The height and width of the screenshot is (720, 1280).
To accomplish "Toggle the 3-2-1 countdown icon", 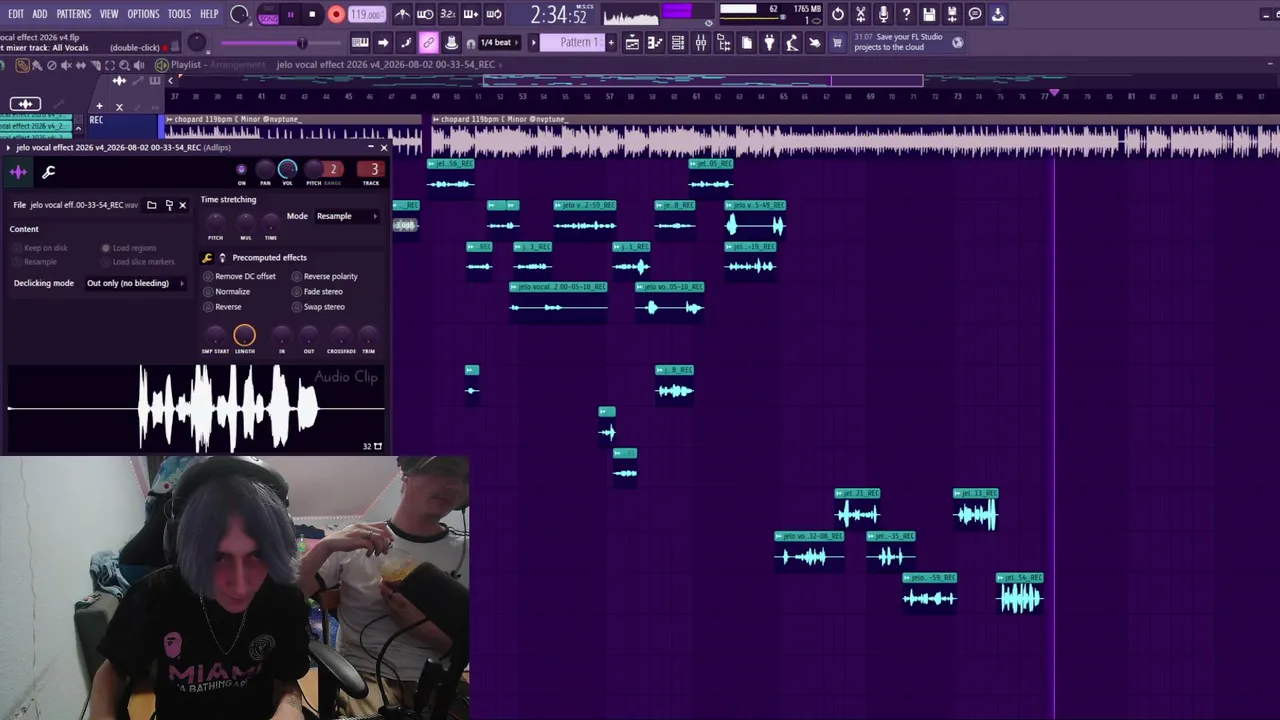I will click(x=448, y=14).
